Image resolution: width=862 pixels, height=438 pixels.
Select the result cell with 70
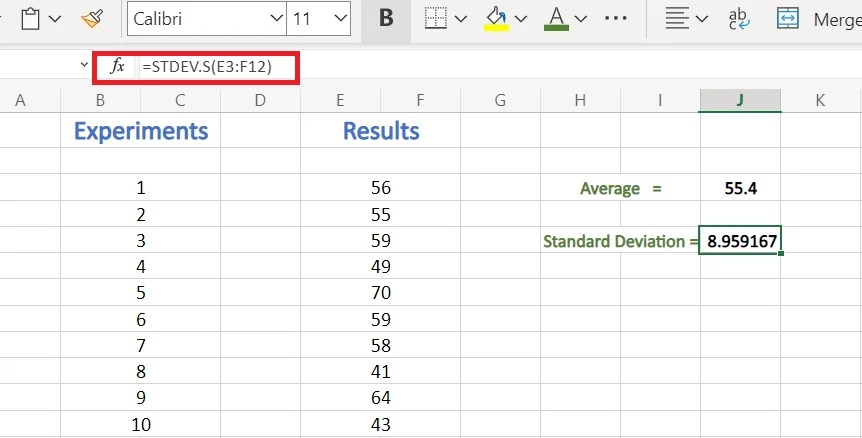tap(380, 293)
